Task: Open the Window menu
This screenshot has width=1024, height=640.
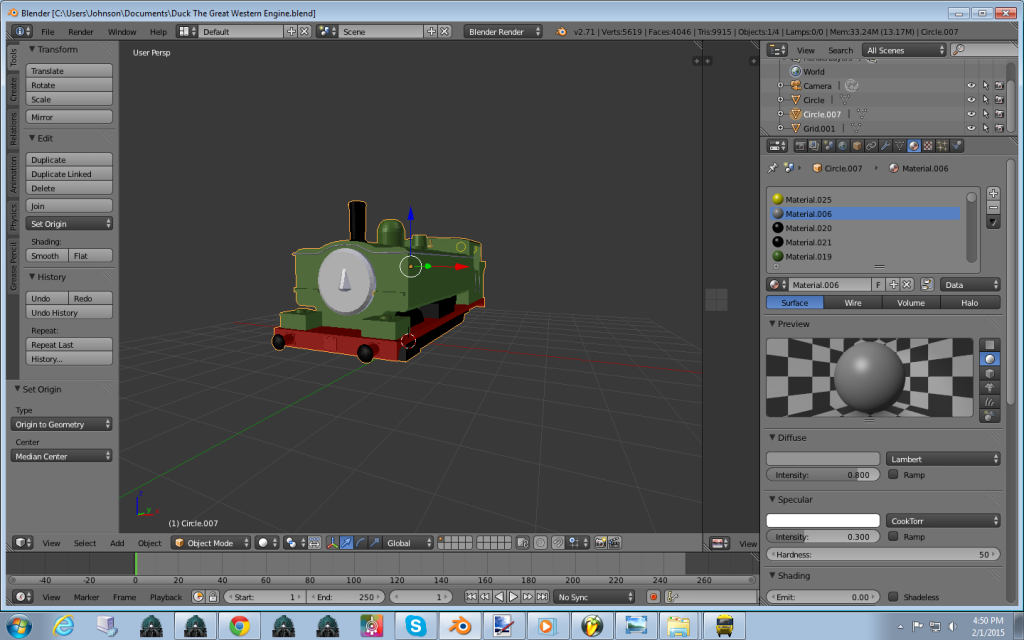Action: [122, 31]
